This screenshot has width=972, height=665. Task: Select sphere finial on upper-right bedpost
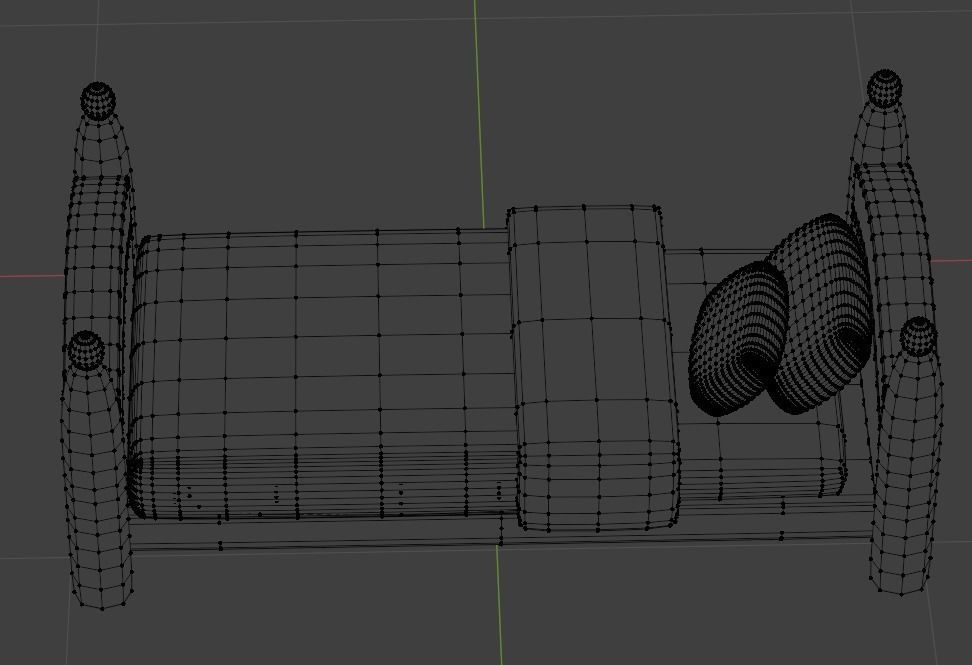[884, 88]
